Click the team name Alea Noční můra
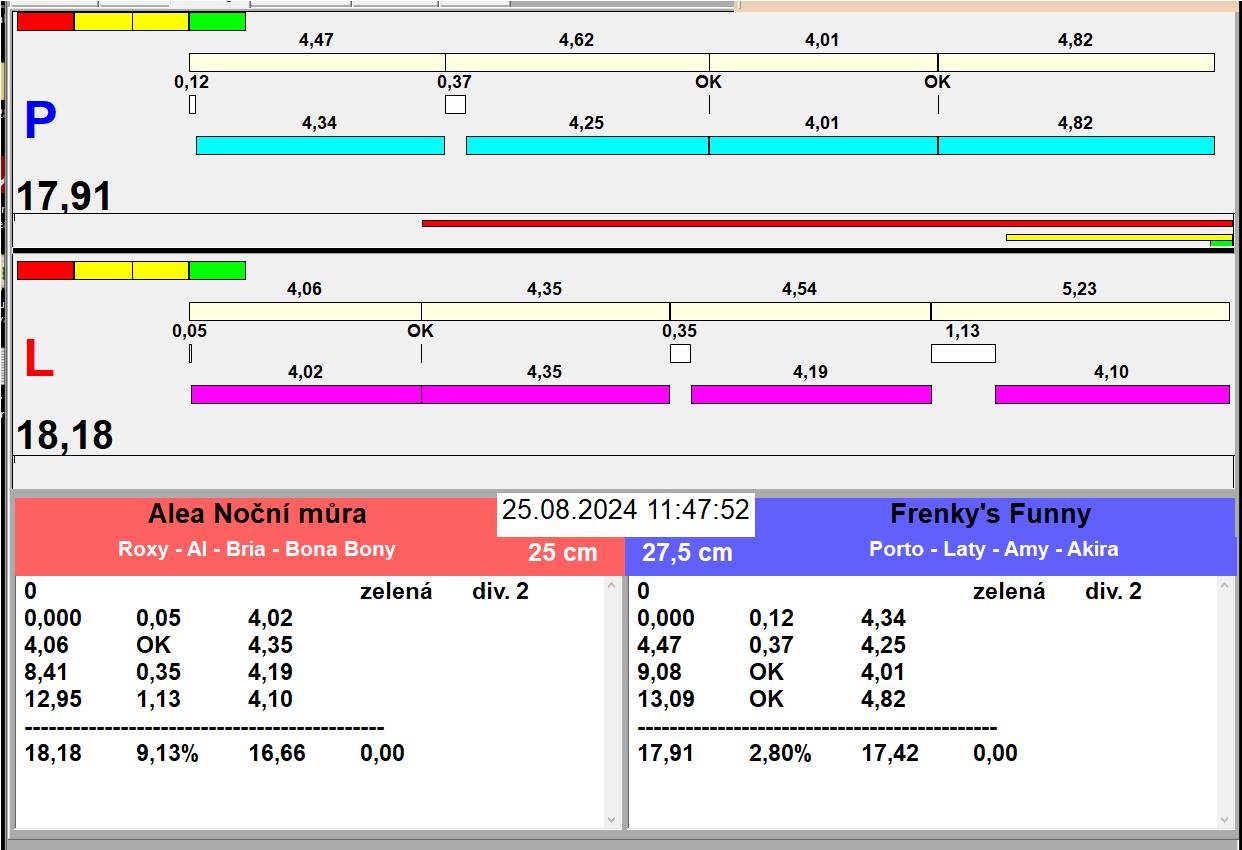 coord(257,514)
